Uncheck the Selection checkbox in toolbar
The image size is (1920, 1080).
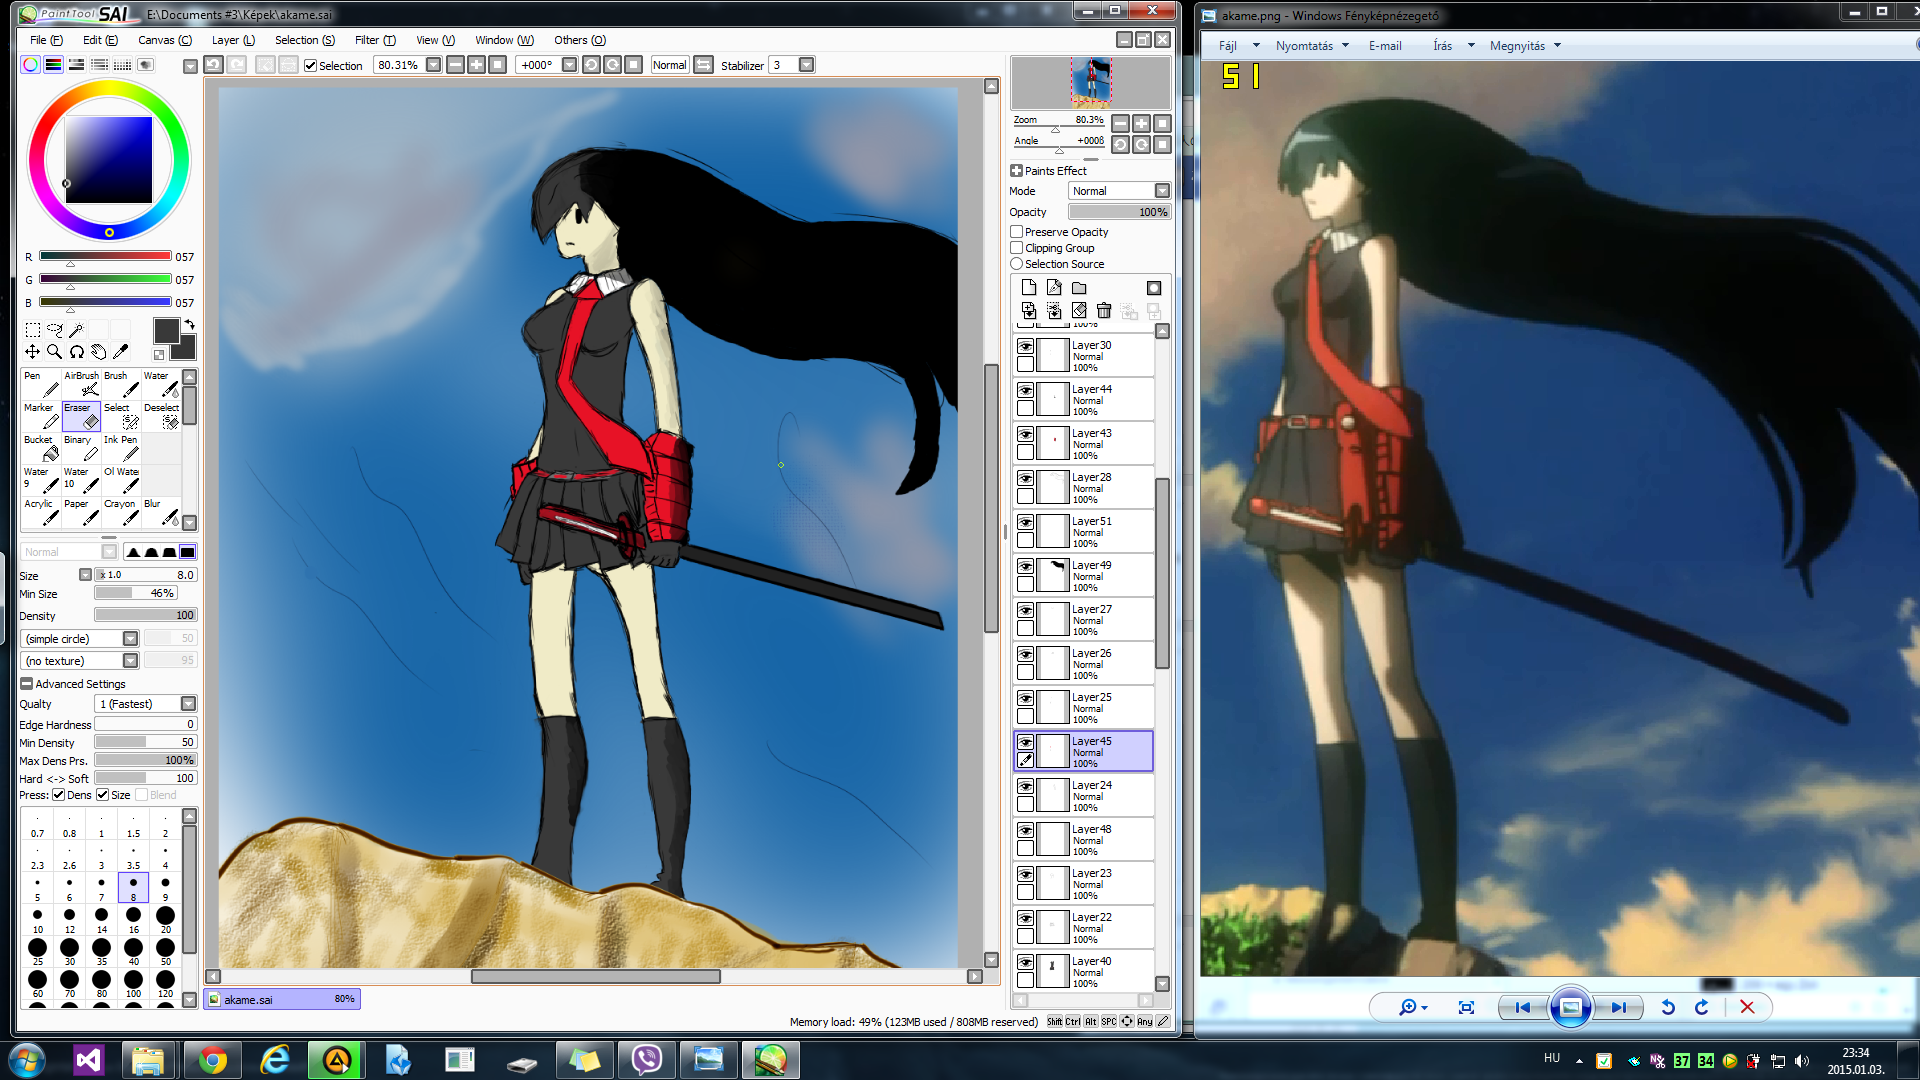pyautogui.click(x=311, y=66)
